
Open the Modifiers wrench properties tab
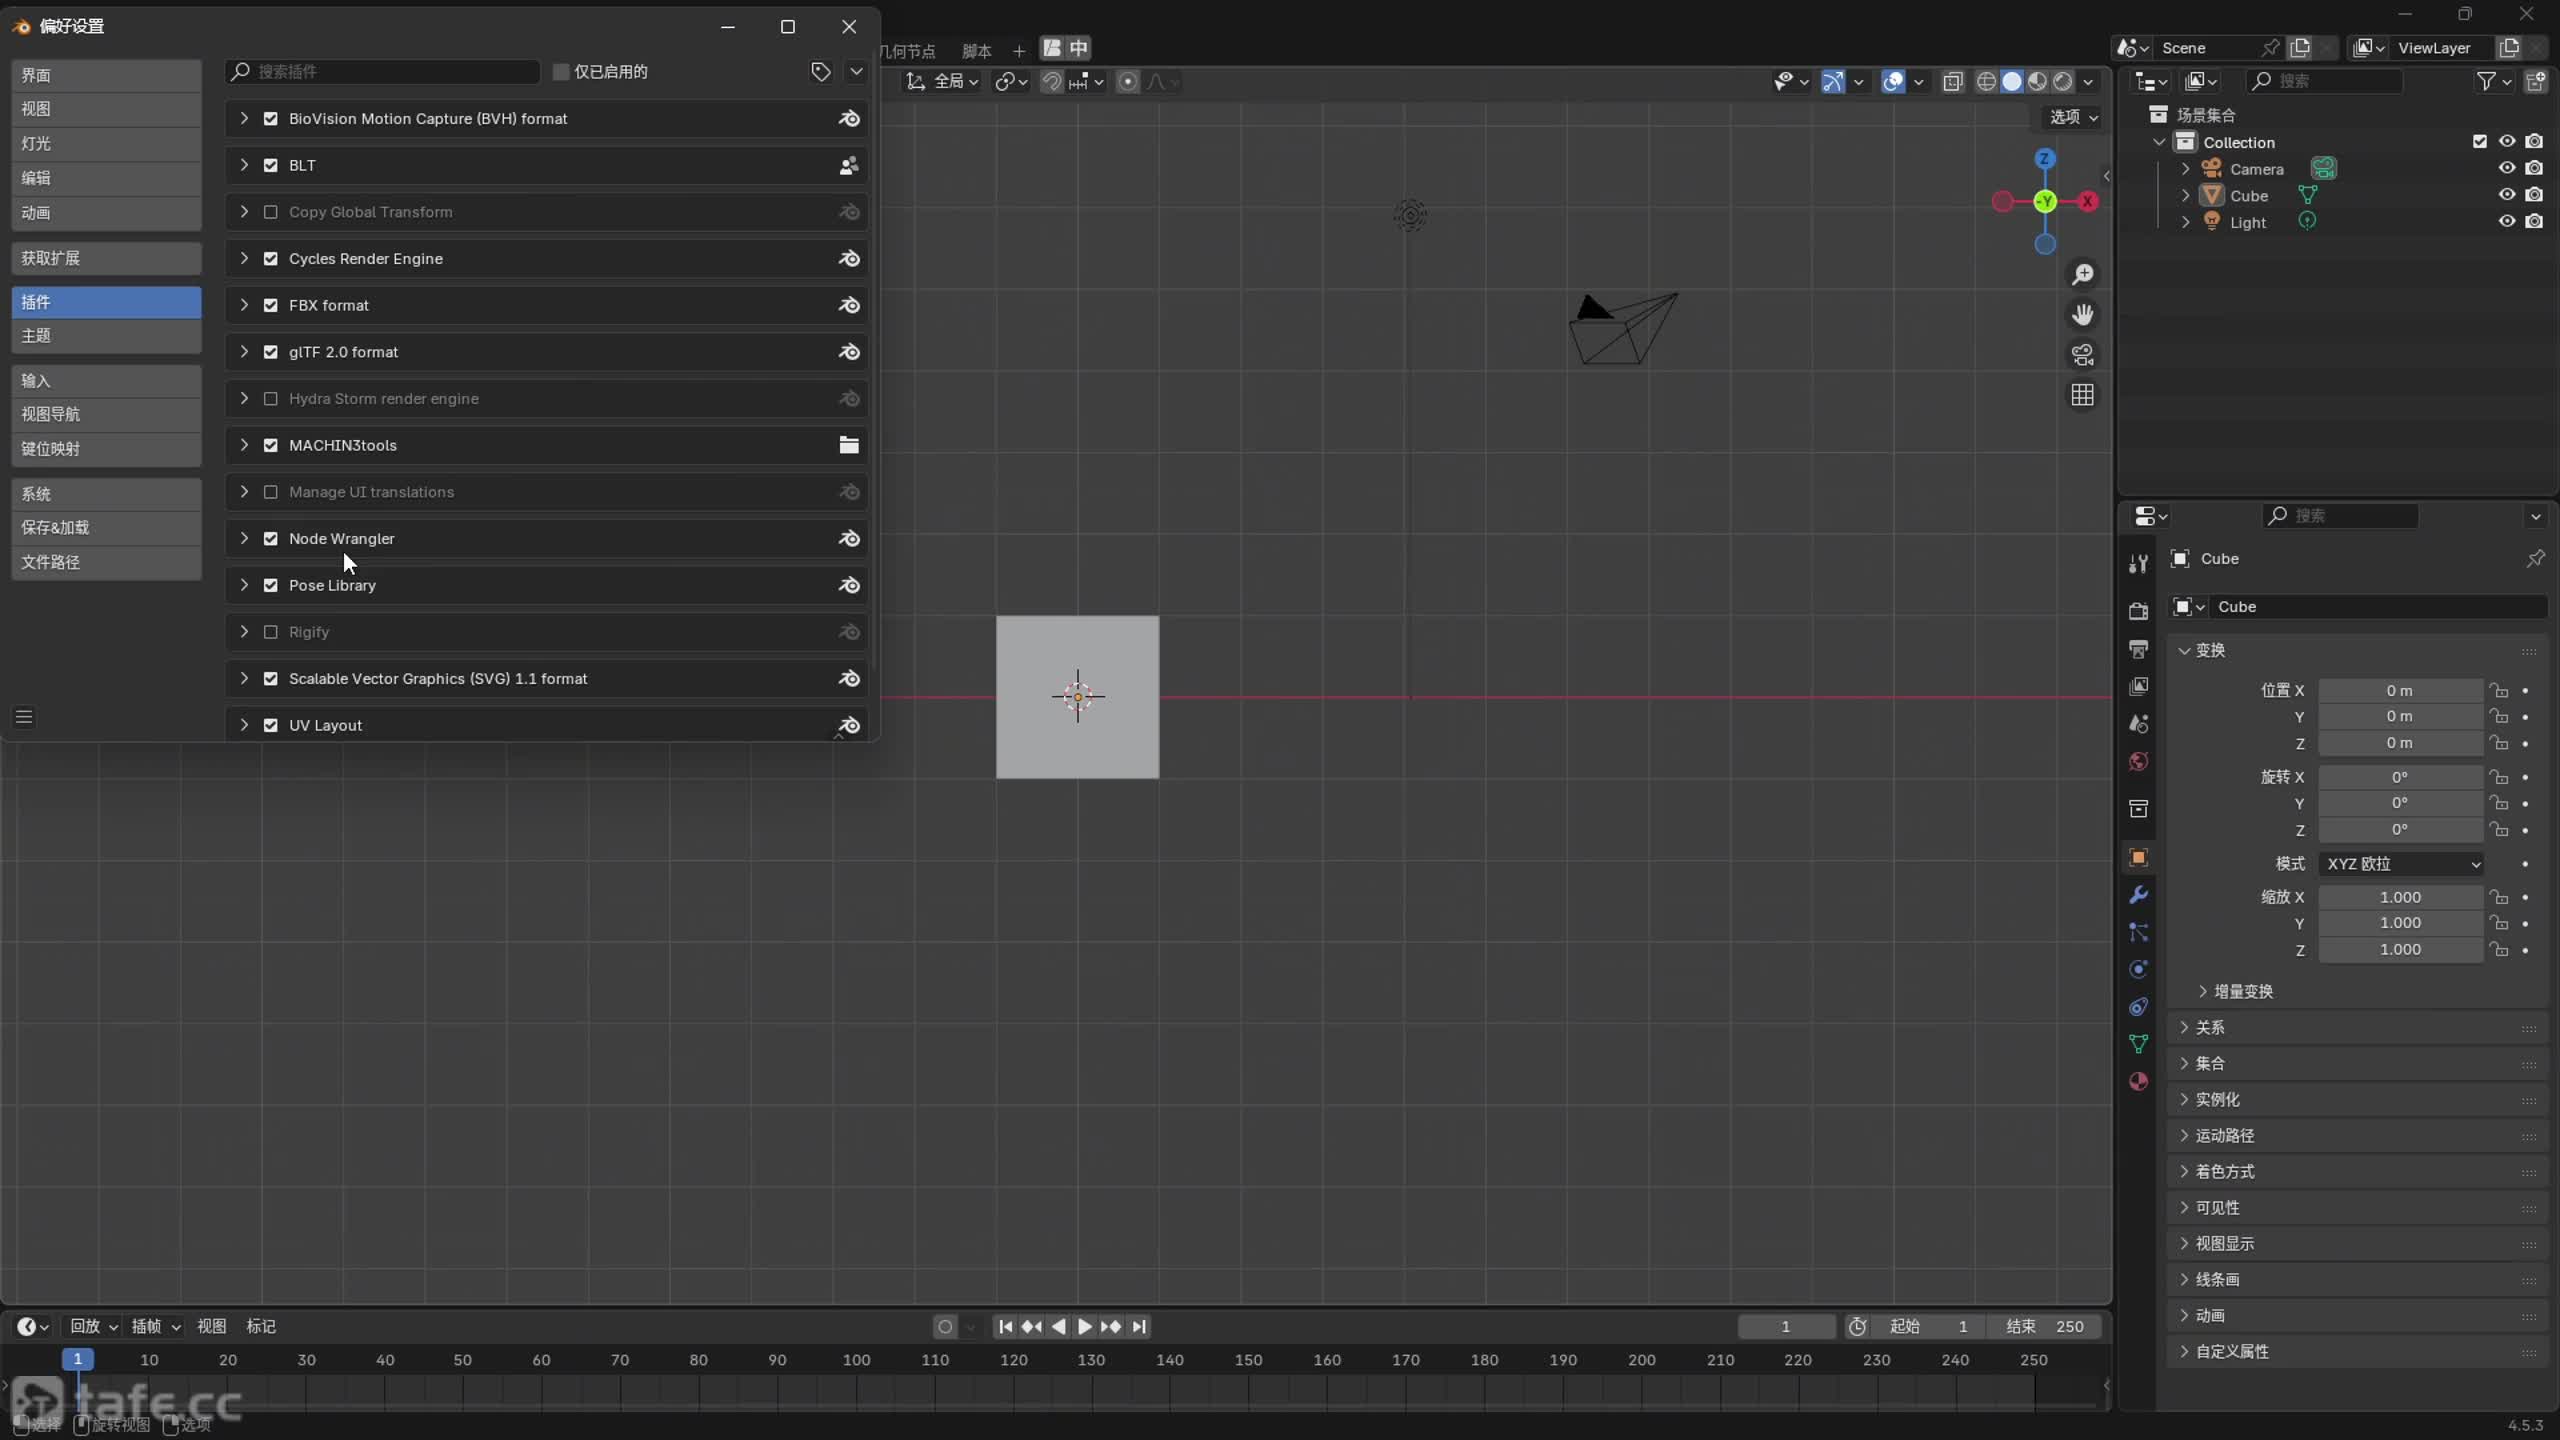(2138, 895)
